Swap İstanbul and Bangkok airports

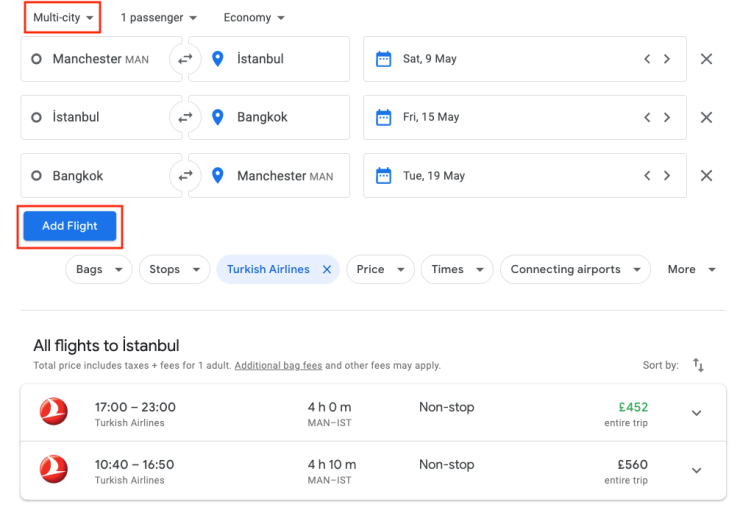point(185,117)
